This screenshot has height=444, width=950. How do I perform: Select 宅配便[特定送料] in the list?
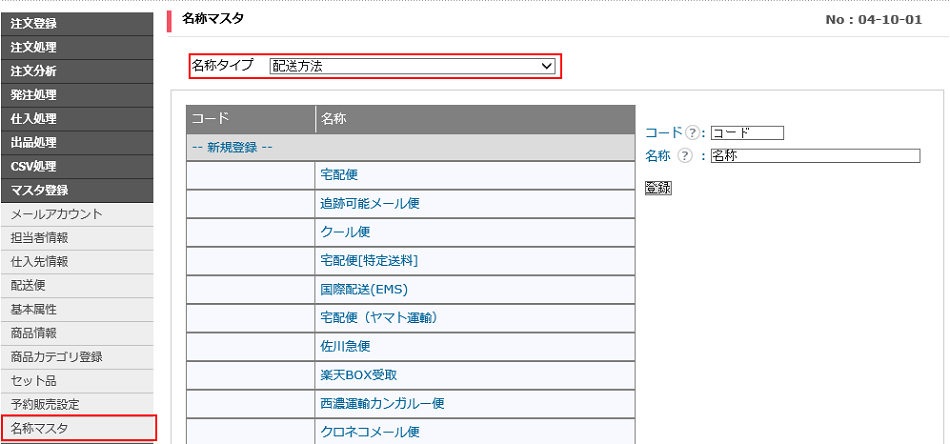(x=369, y=261)
